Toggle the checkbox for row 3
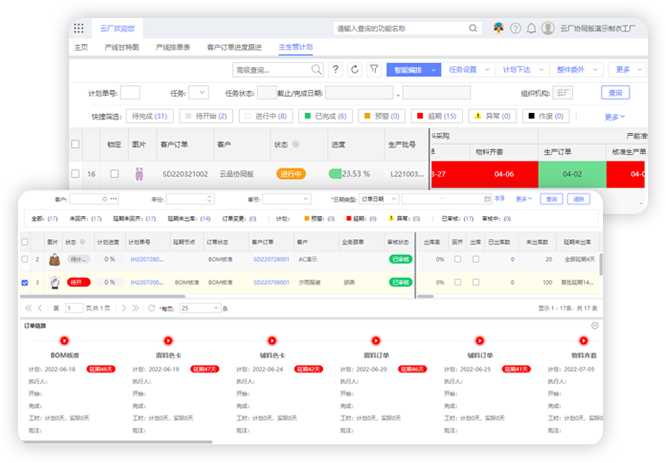Screen dimensions: 666x463 (25, 283)
